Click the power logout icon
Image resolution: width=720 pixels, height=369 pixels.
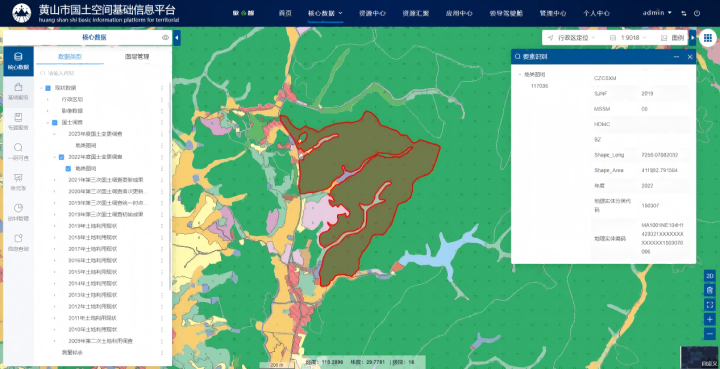click(697, 13)
